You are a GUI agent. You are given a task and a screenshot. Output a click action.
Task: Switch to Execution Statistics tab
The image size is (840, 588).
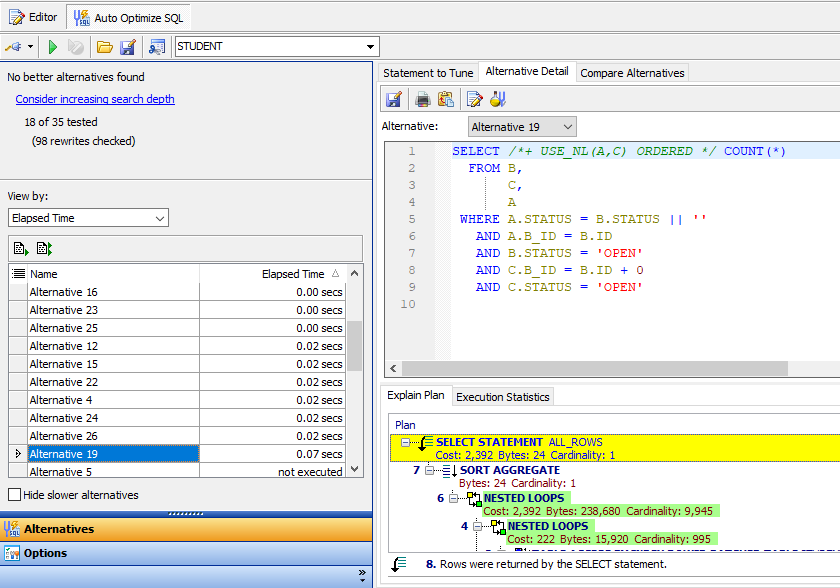click(502, 397)
